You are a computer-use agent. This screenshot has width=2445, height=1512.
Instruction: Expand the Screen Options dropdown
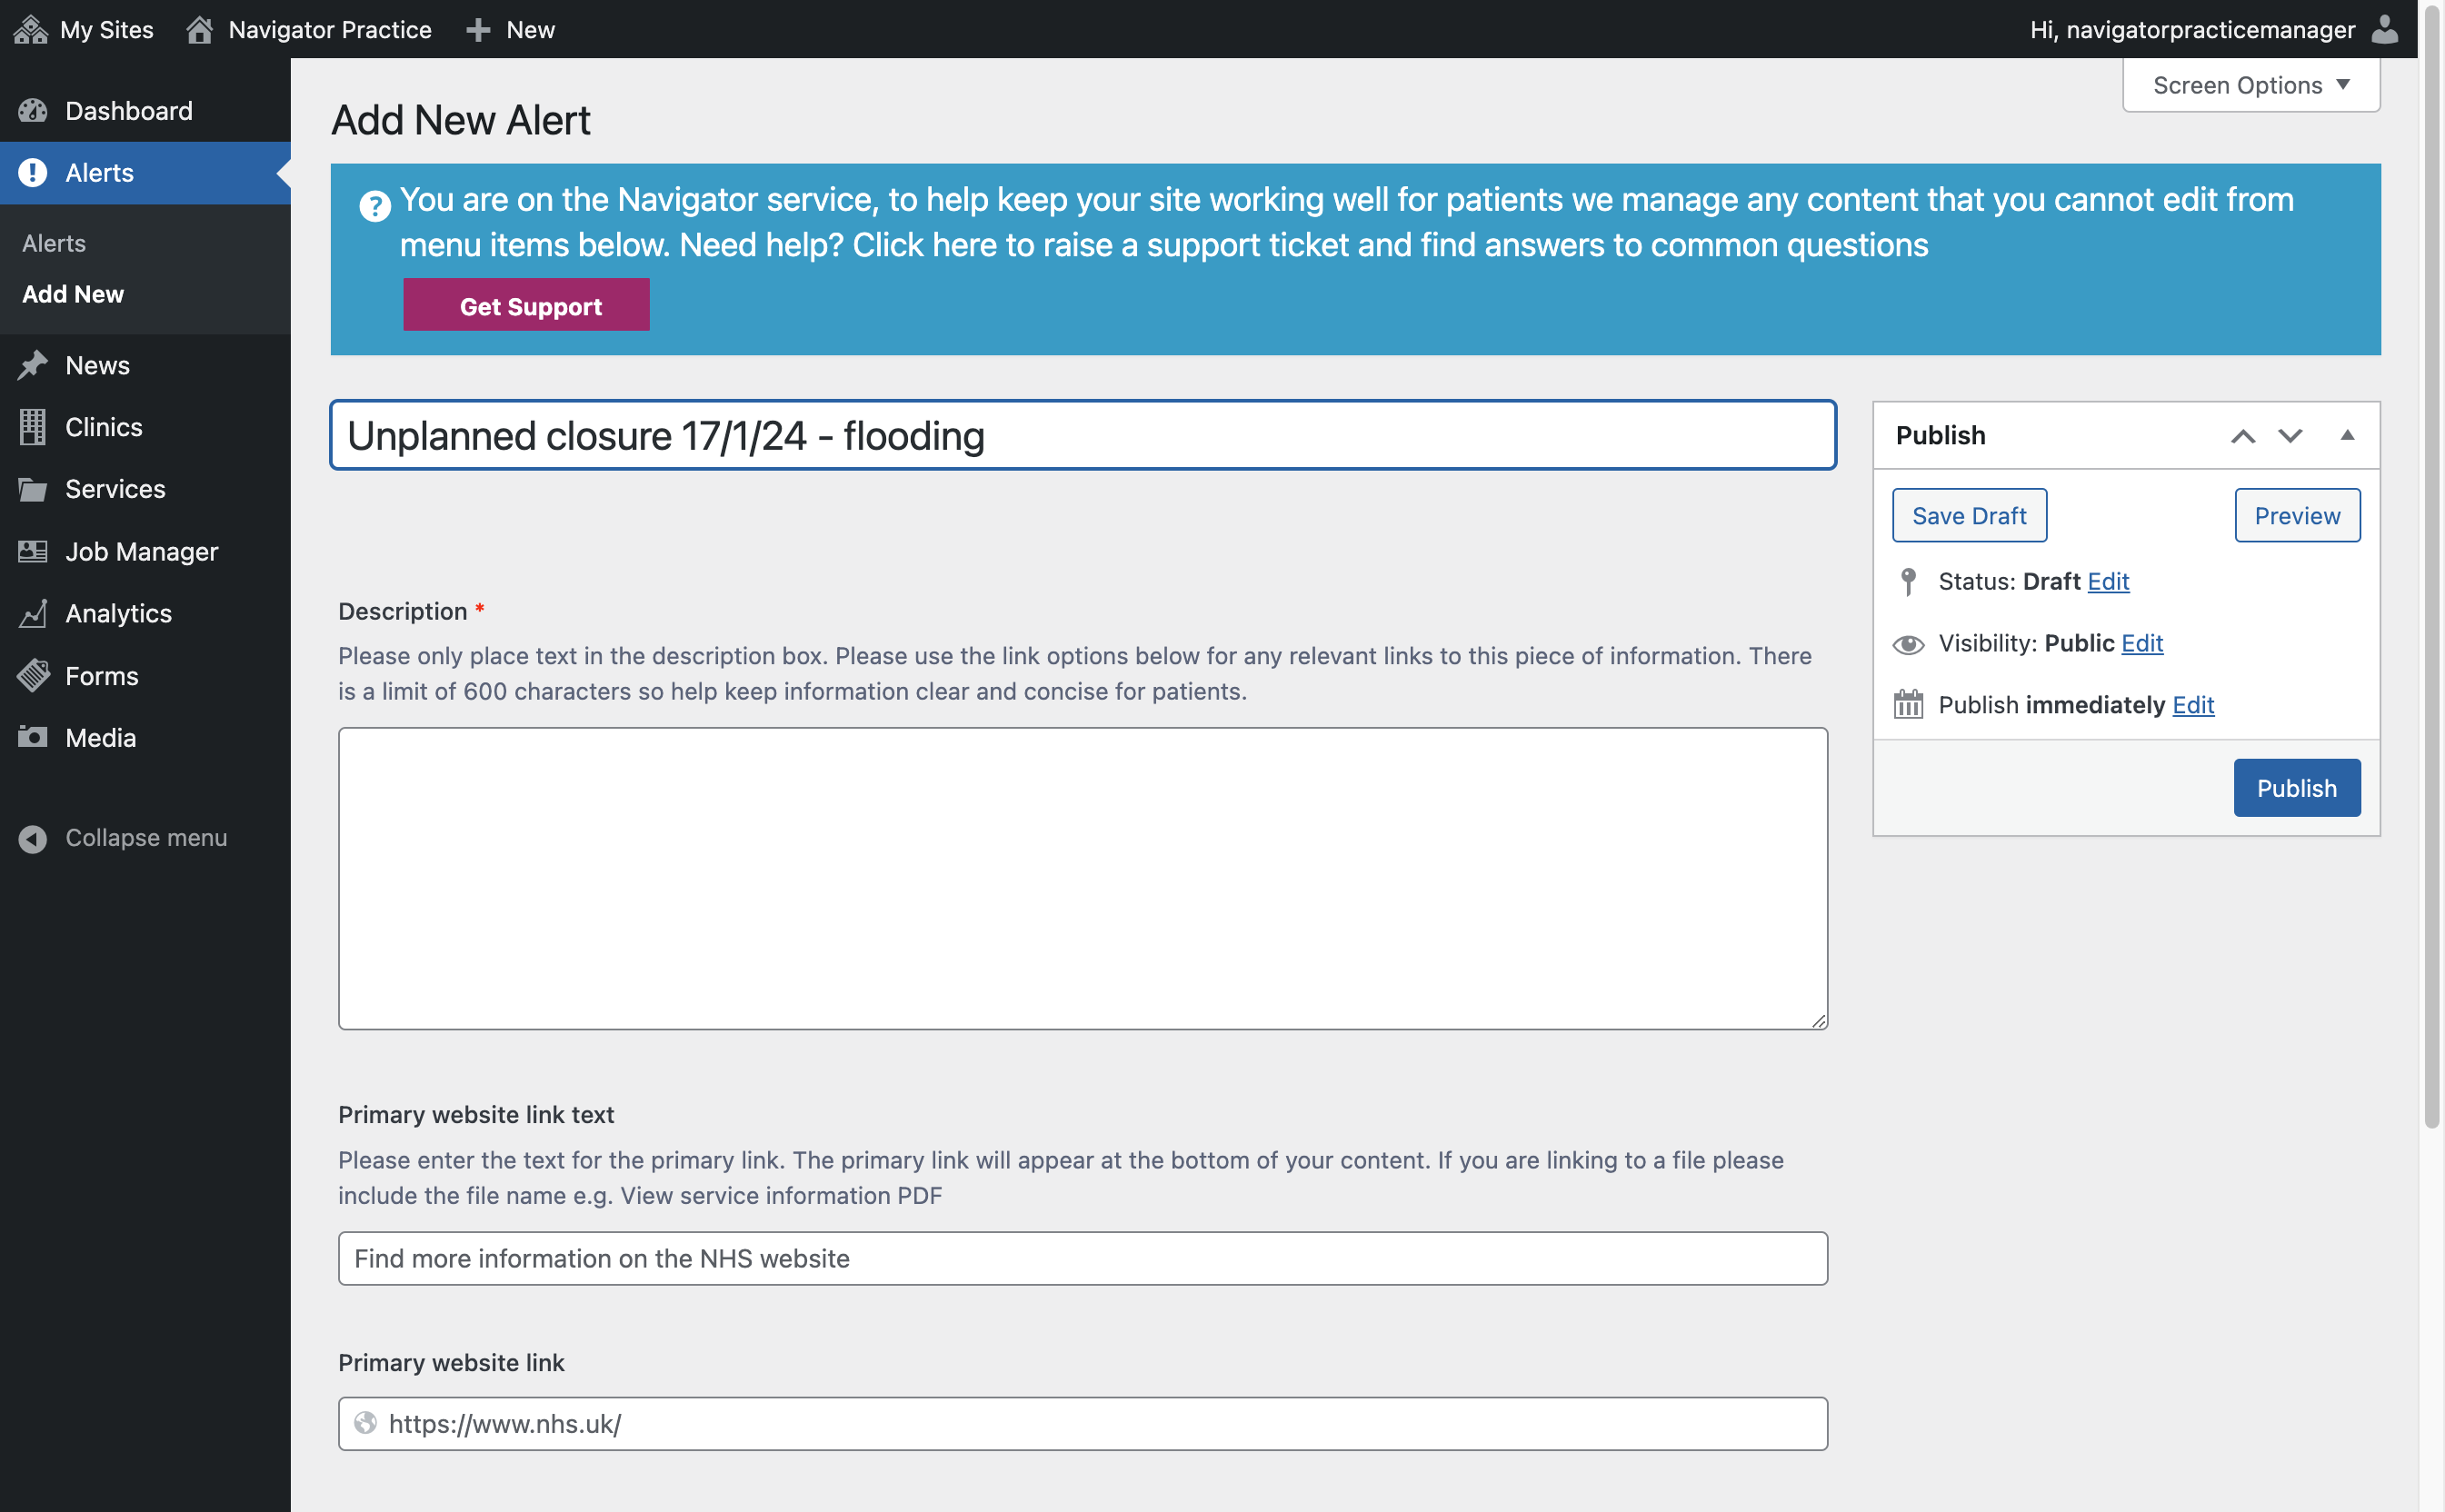2251,85
